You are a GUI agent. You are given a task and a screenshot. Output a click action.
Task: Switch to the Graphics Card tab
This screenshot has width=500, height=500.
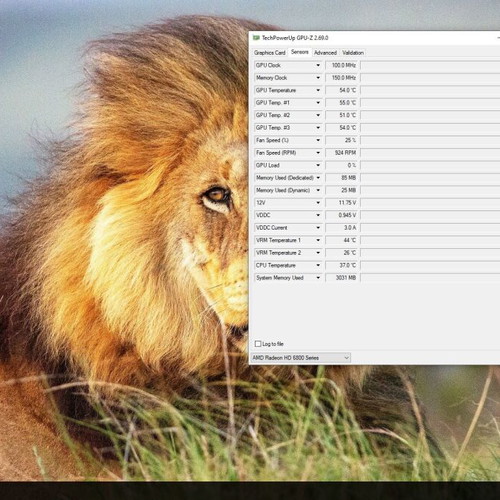[270, 53]
